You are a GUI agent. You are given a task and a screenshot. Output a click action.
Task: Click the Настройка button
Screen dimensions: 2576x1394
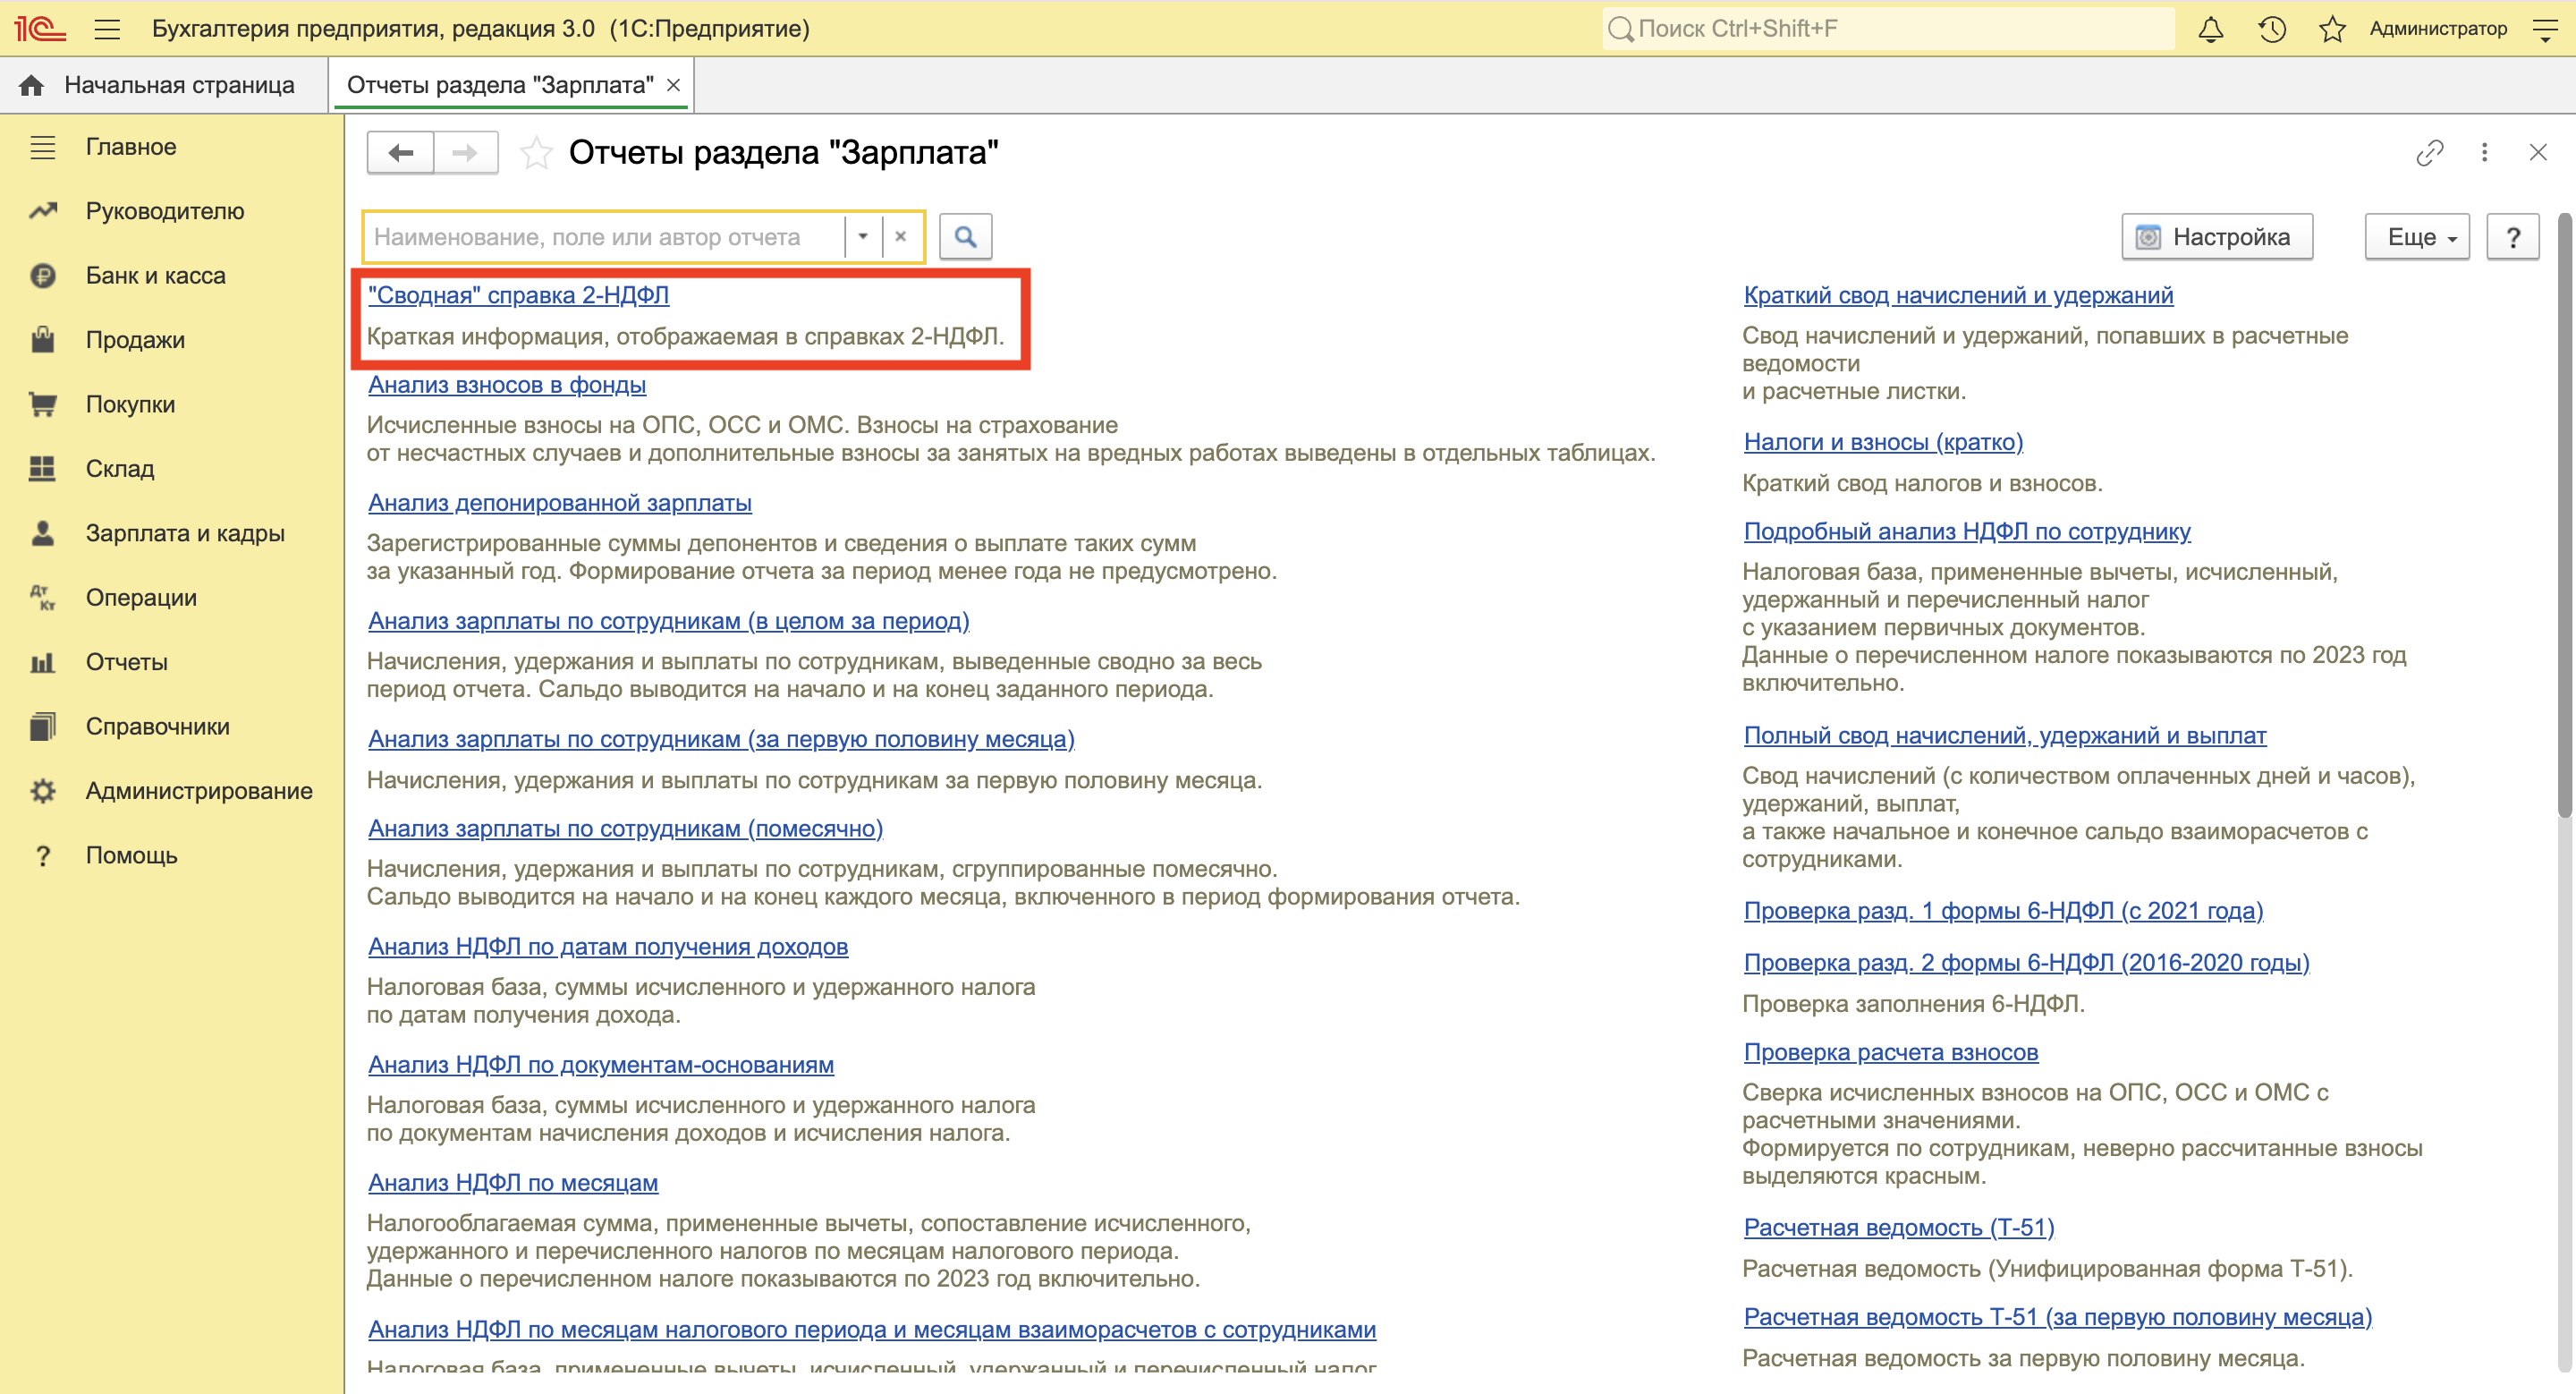pyautogui.click(x=2216, y=237)
